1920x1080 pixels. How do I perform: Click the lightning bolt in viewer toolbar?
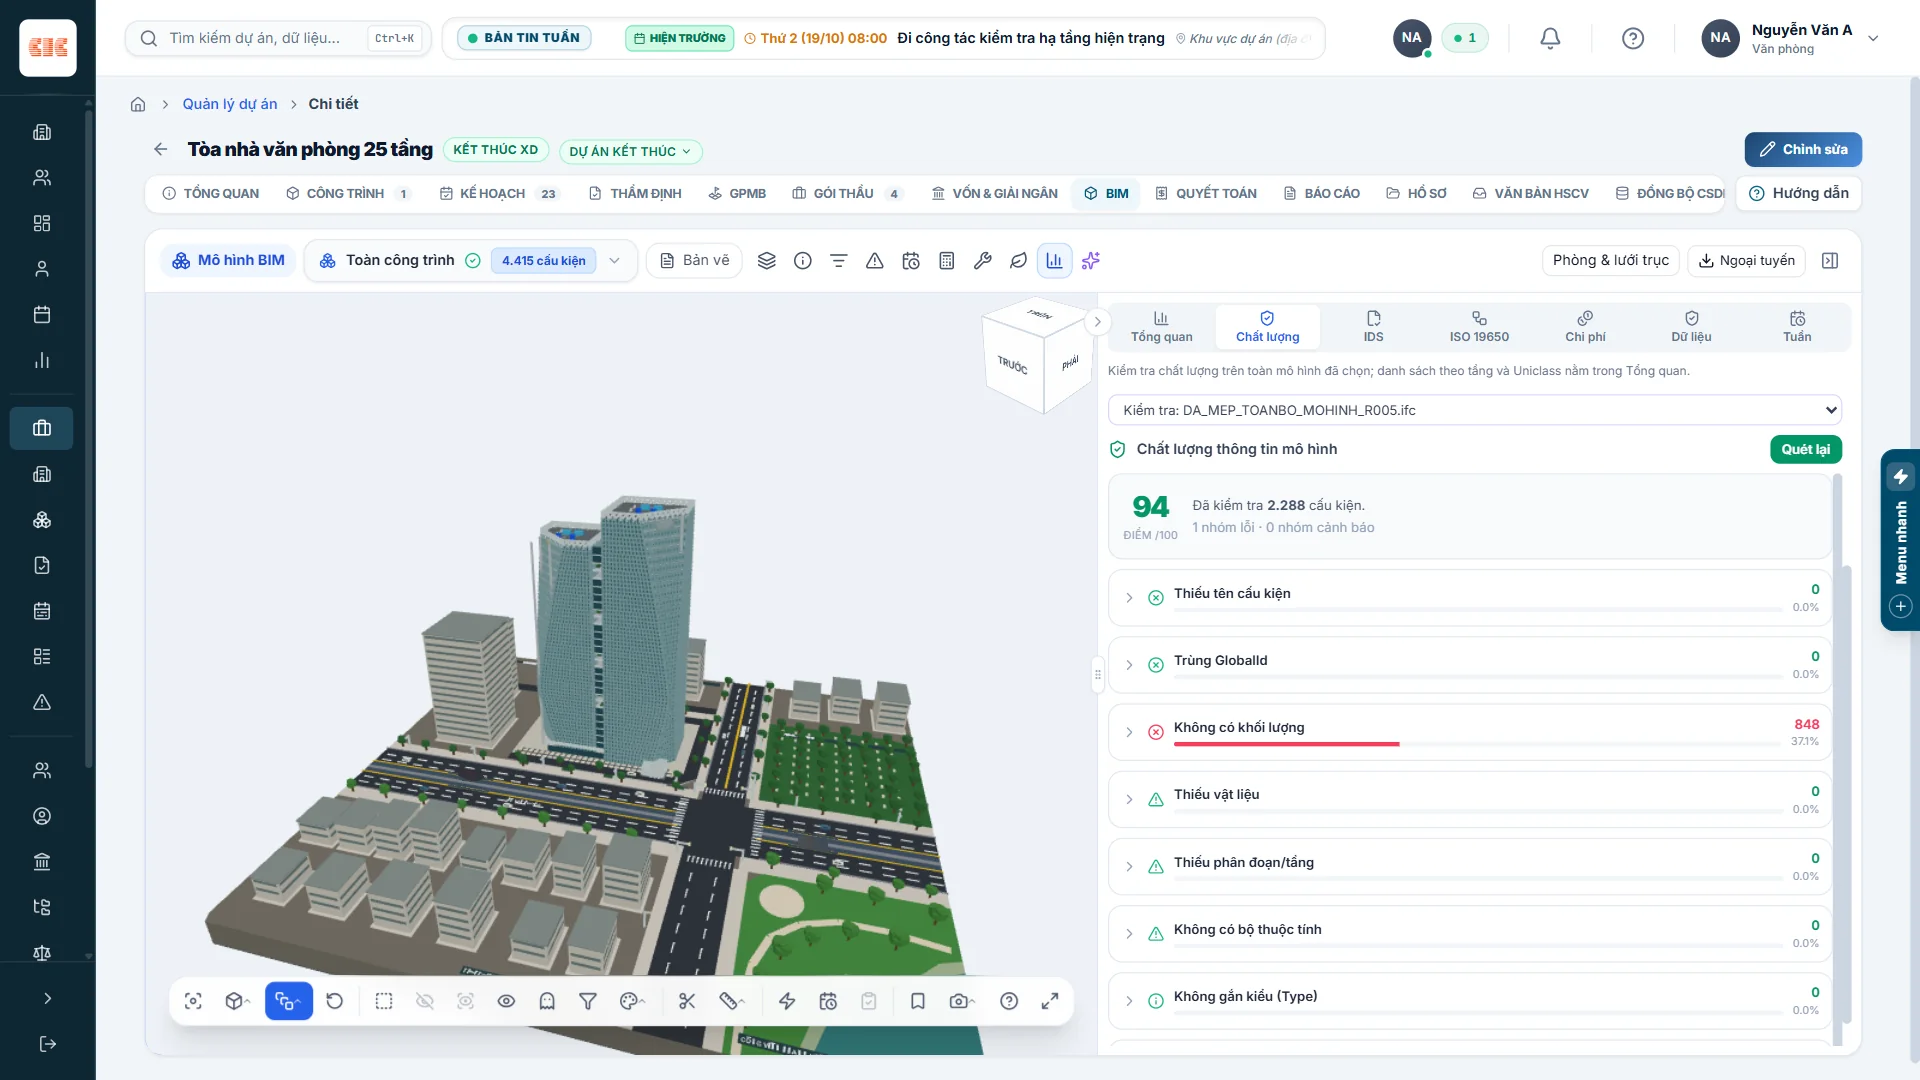tap(787, 1001)
